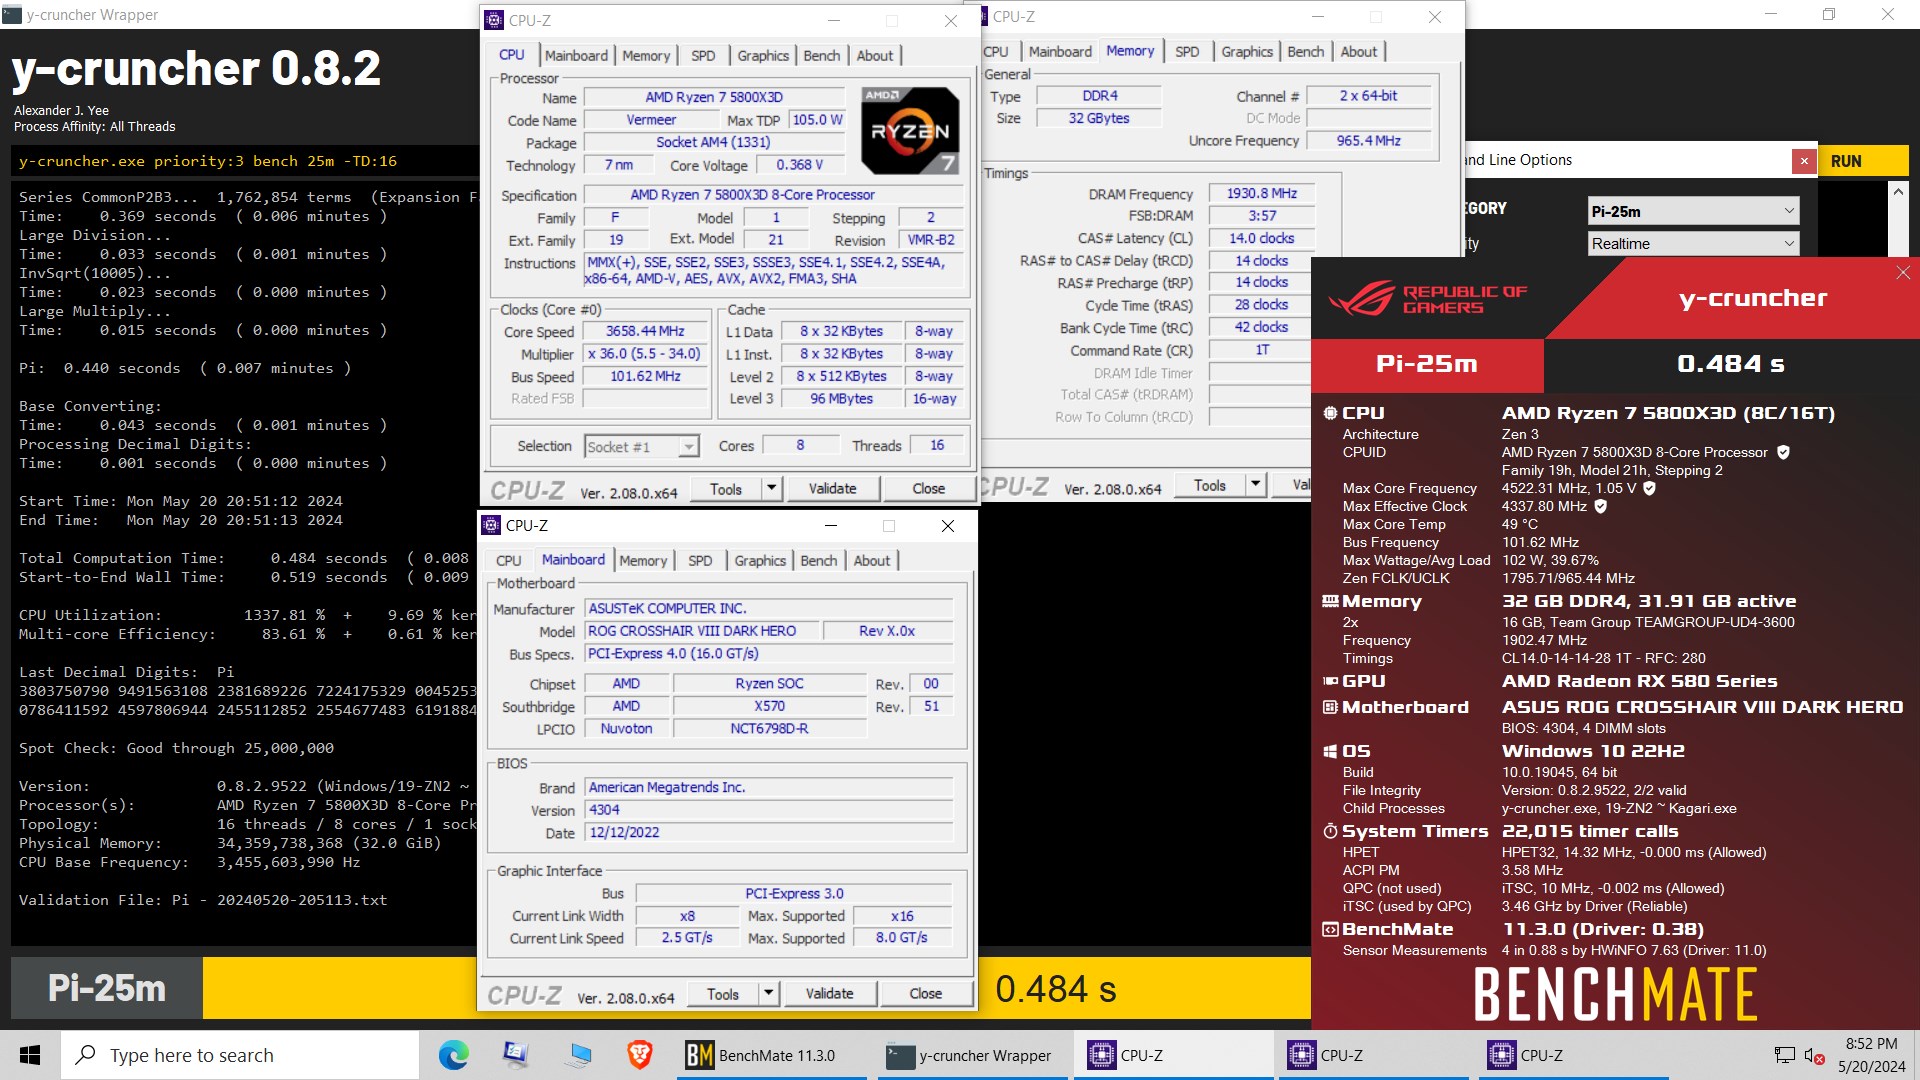Open Bench tab in top CPU-Z window
1920x1080 pixels.
[x=822, y=55]
